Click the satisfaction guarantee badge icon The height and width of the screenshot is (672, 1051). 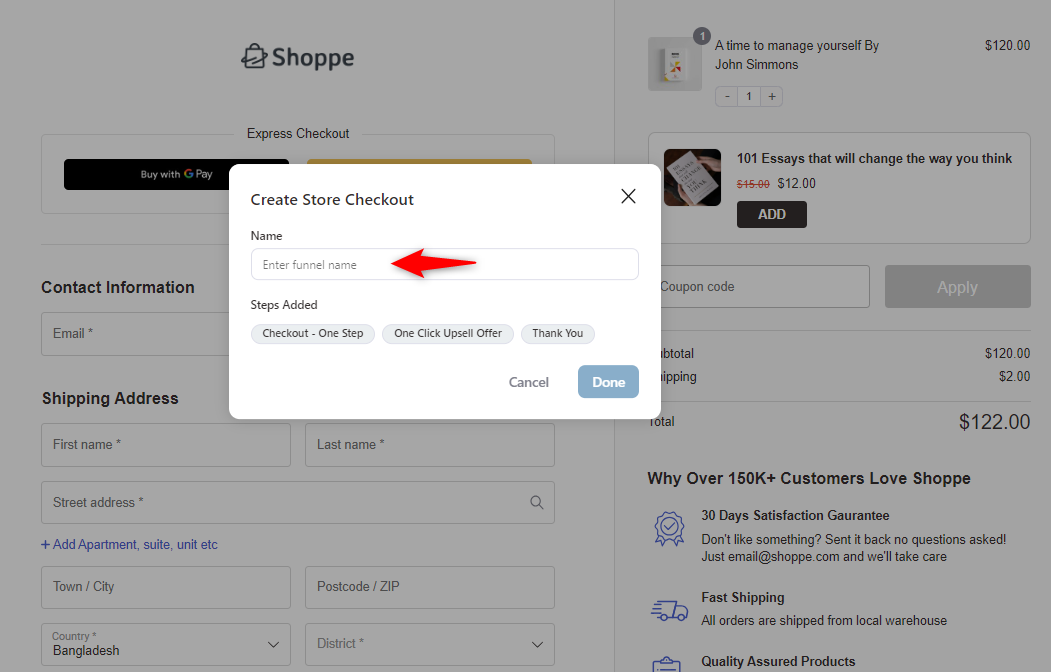coord(669,529)
